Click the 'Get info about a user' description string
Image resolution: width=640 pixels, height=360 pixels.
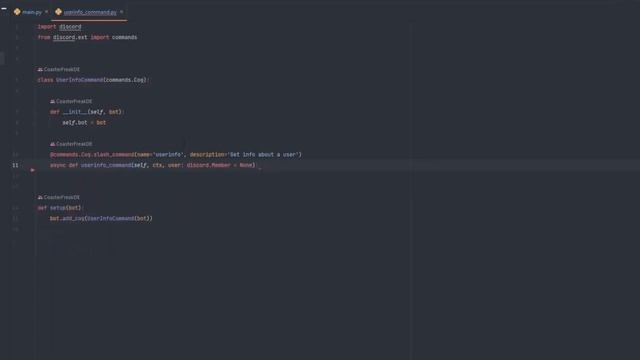click(263, 155)
